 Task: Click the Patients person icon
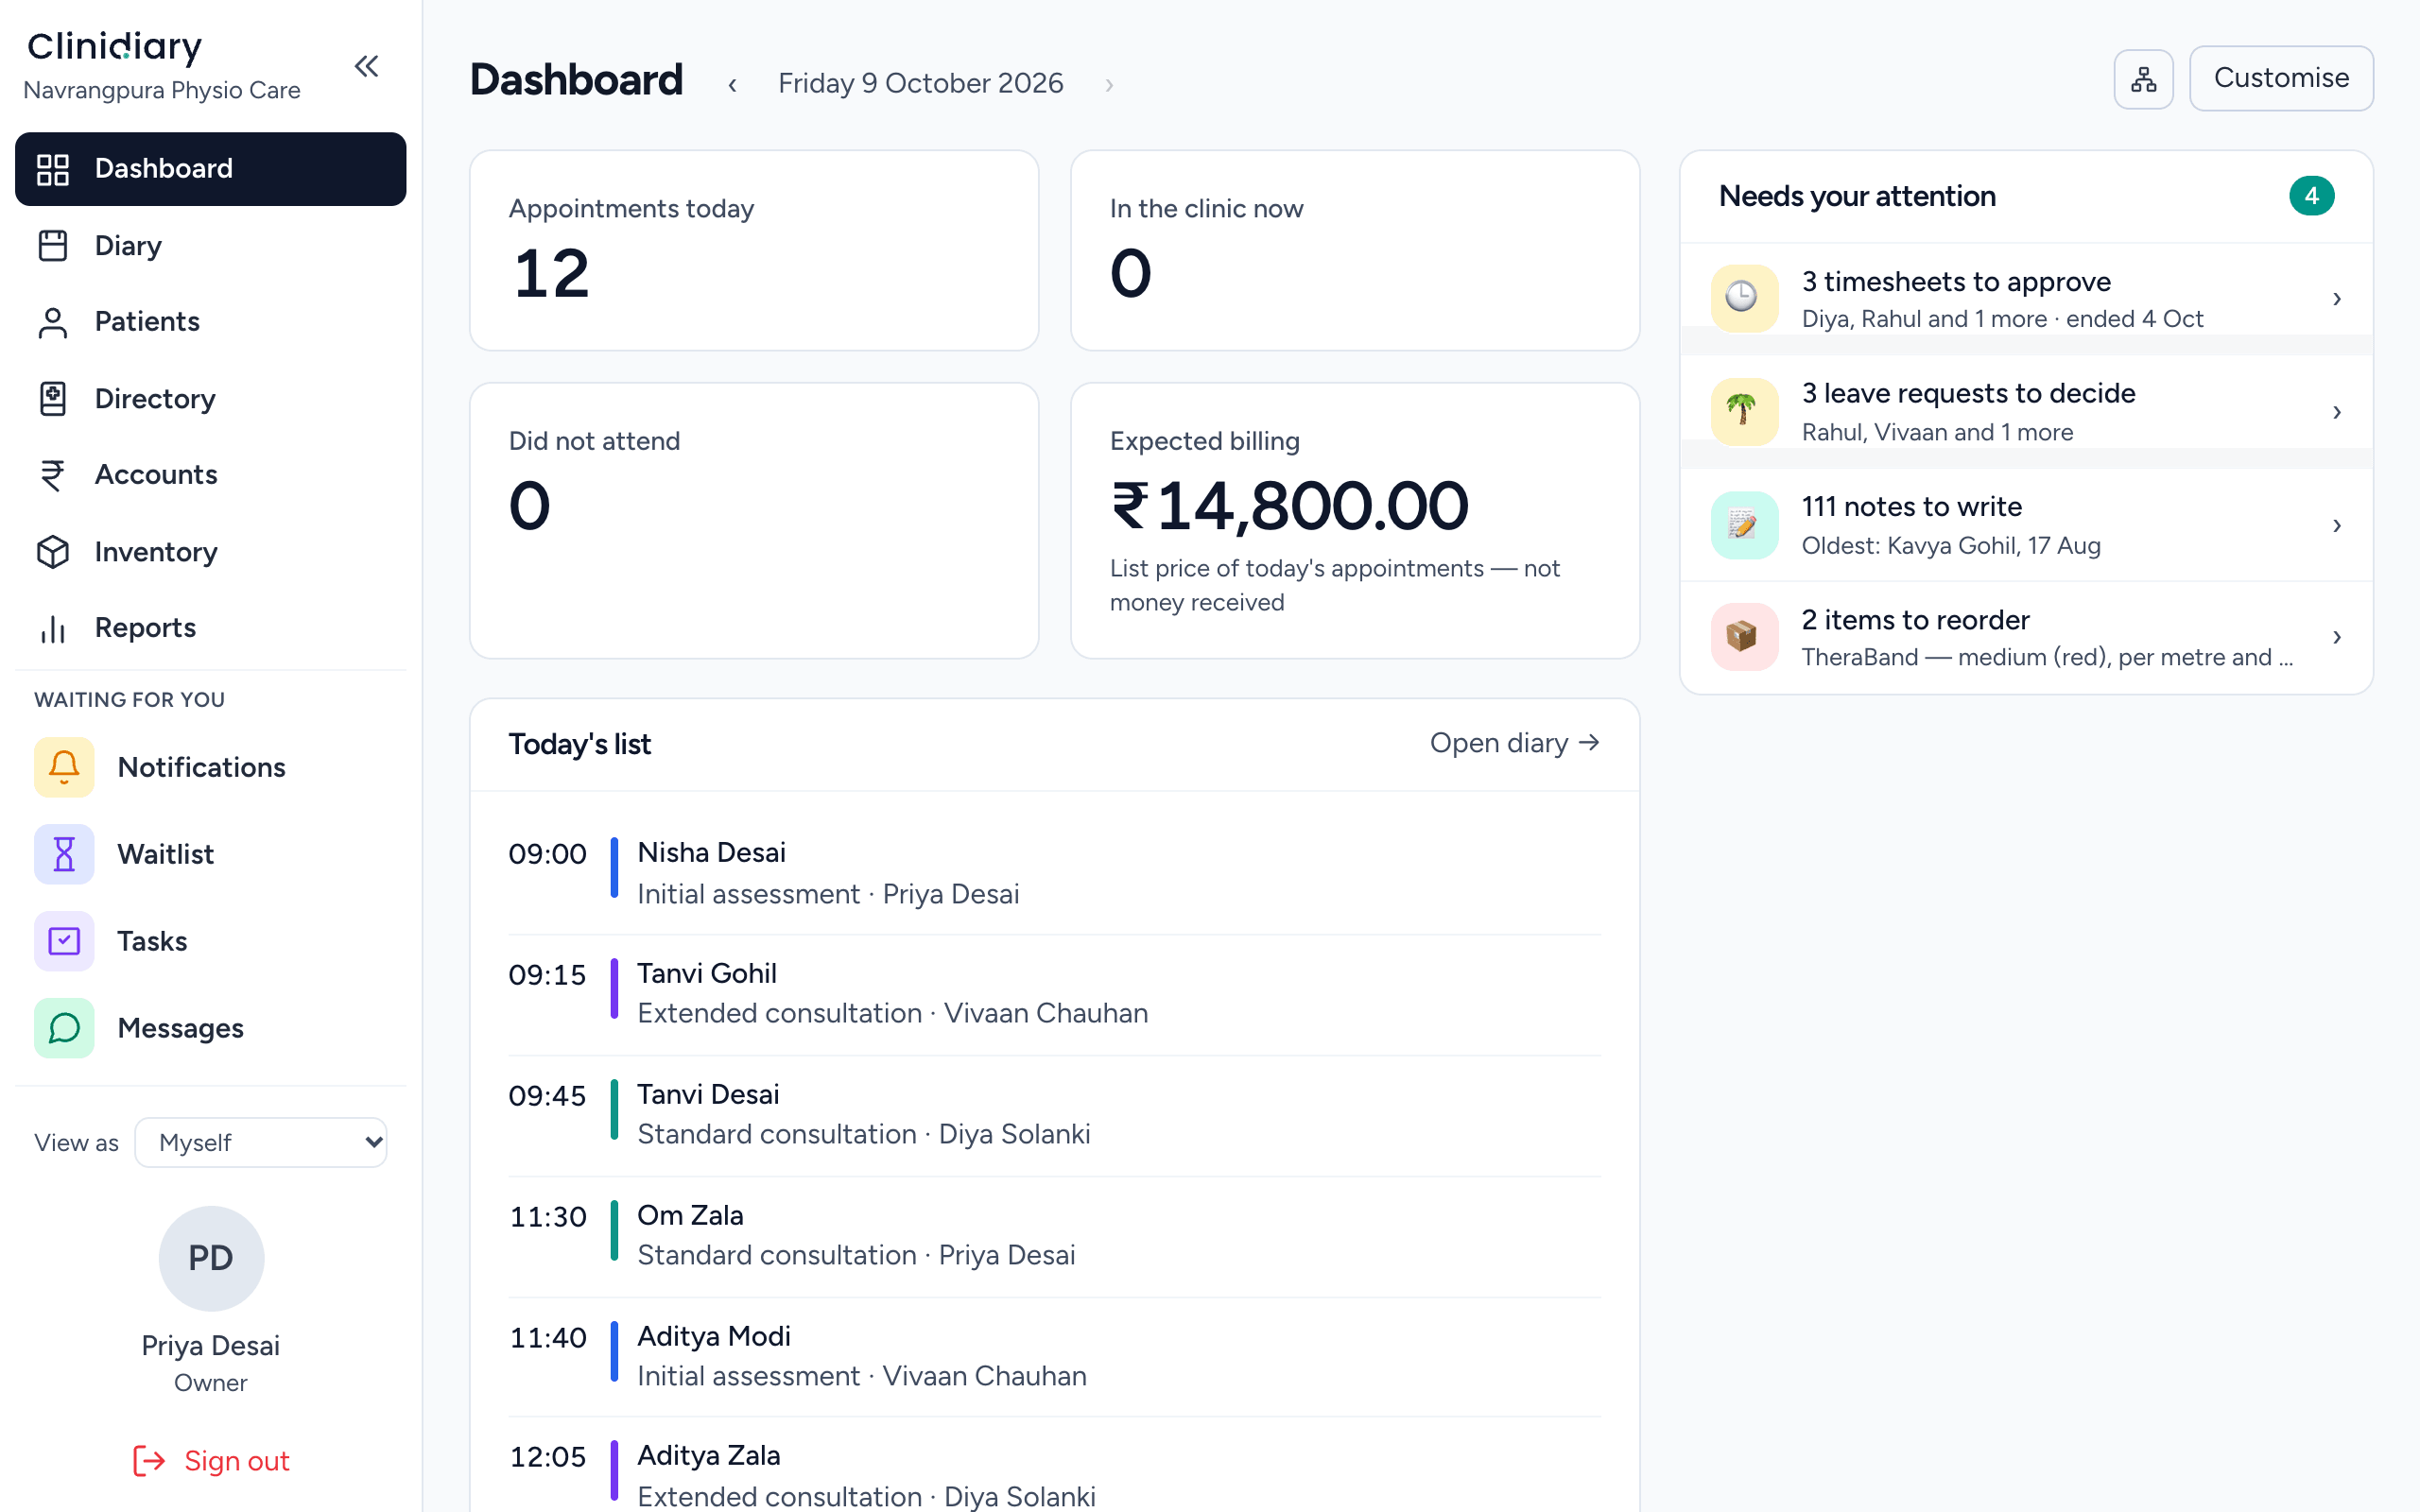click(x=53, y=322)
